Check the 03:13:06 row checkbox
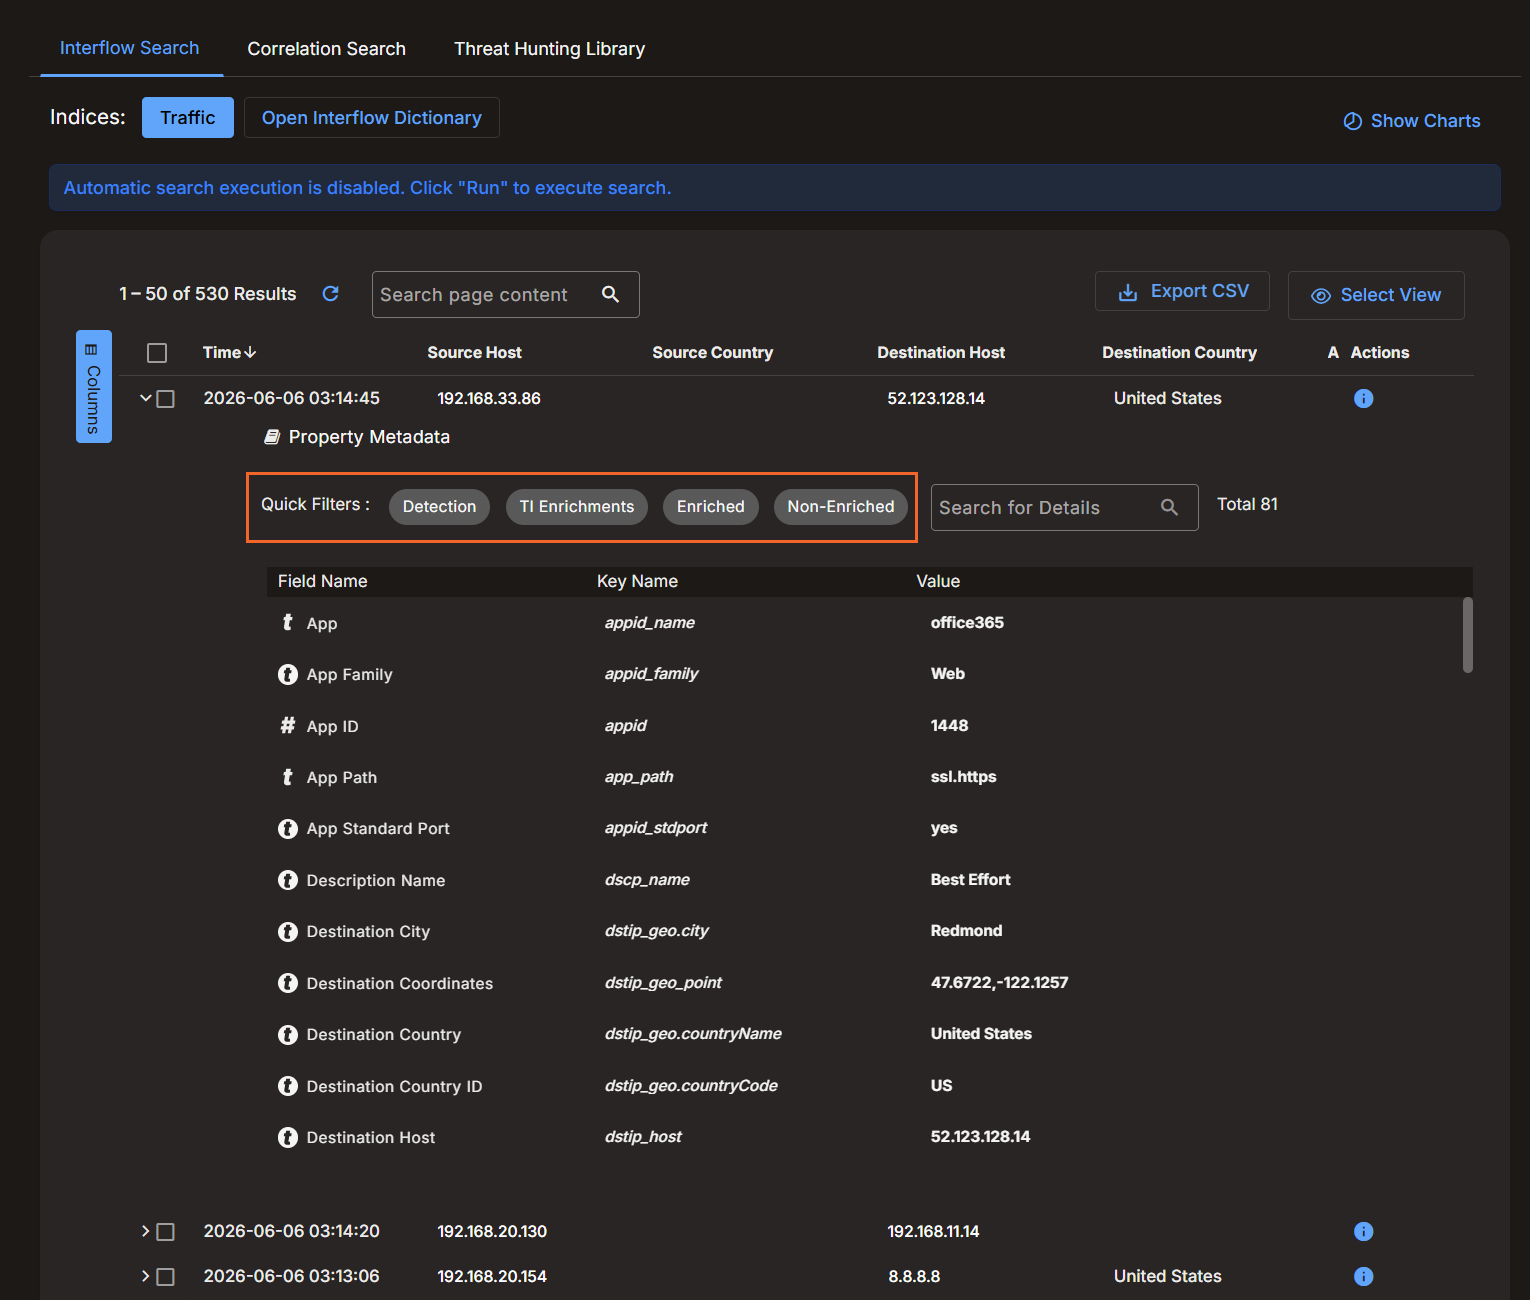The image size is (1530, 1300). coord(166,1277)
